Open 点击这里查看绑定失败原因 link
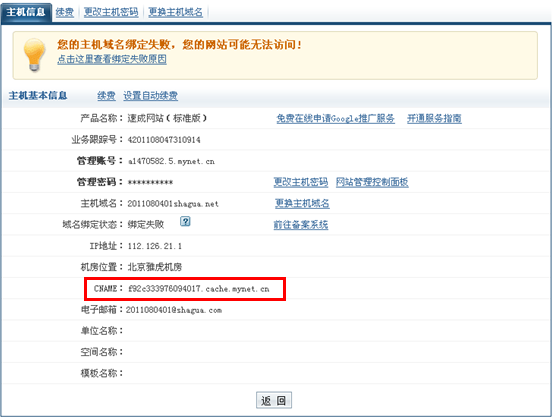Viewport: 553px width, 418px height. click(x=112, y=59)
